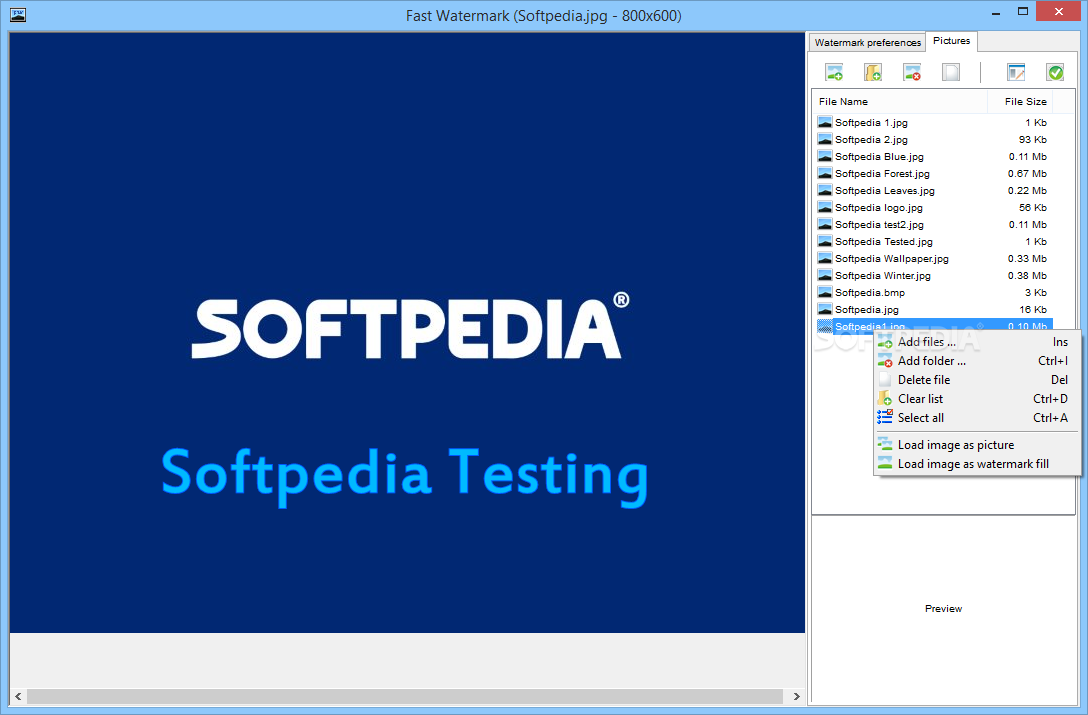The width and height of the screenshot is (1088, 715).
Task: Click the image icon beside Softpedia.bmp
Action: (x=825, y=292)
